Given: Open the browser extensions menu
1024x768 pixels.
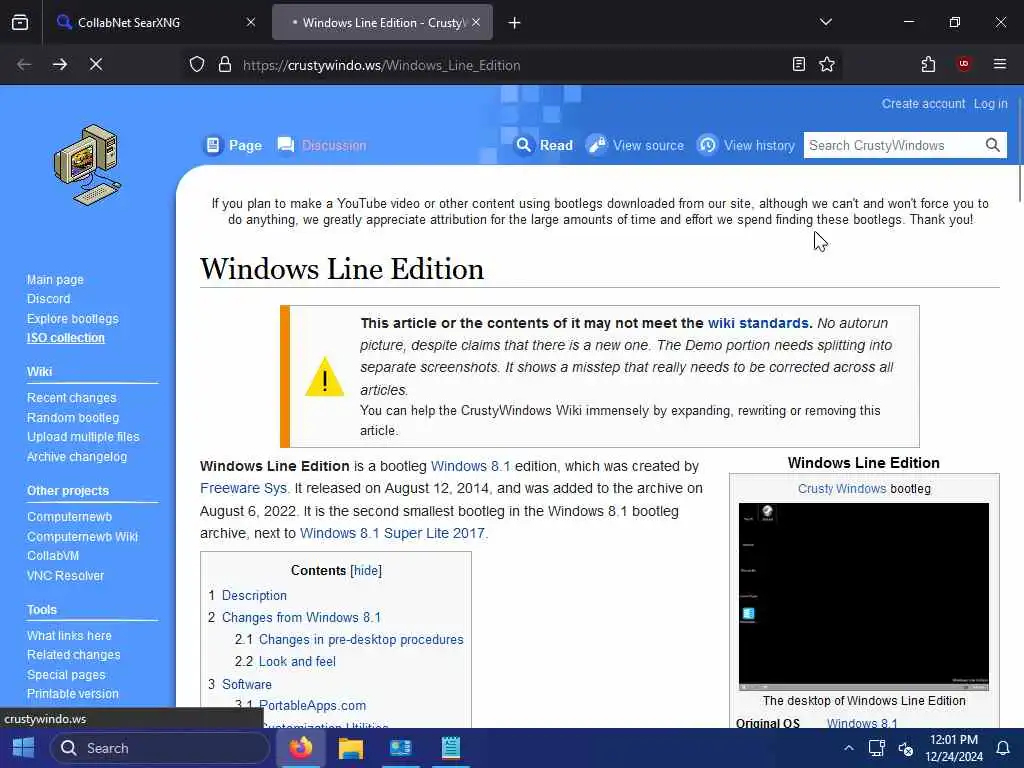Looking at the screenshot, I should coord(928,64).
